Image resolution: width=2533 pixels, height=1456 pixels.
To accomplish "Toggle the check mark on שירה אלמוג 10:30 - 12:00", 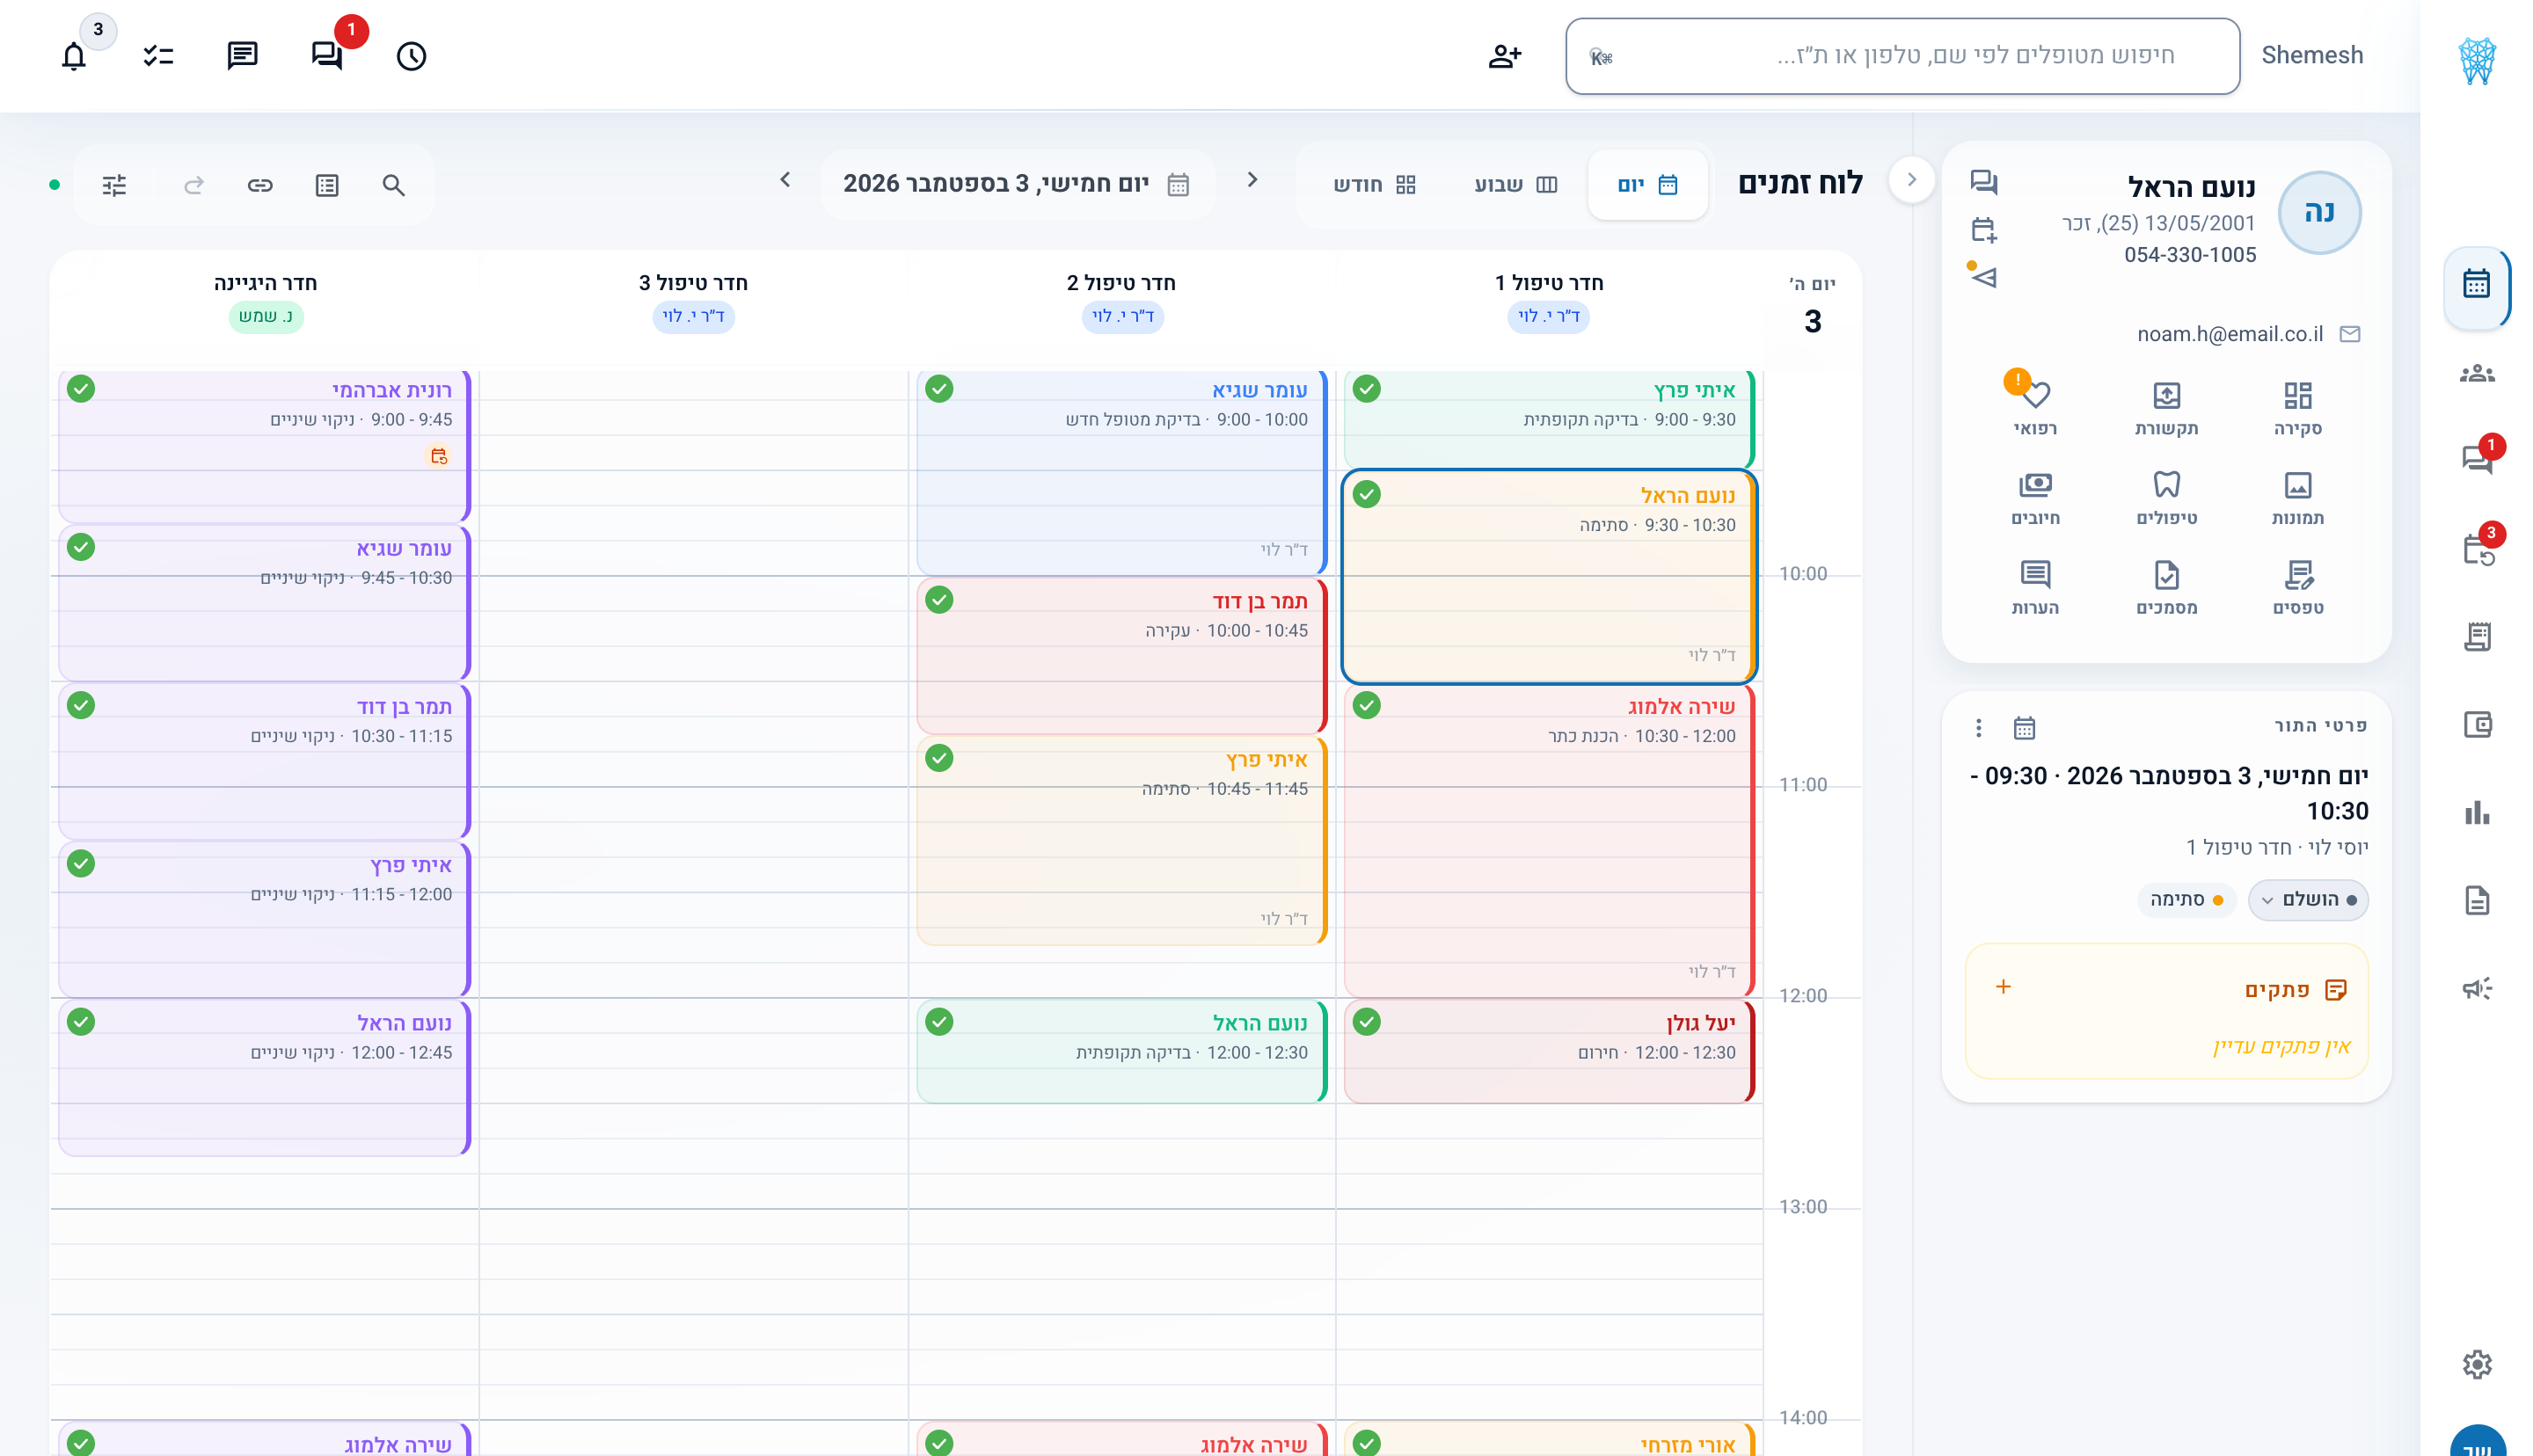I will pyautogui.click(x=1366, y=705).
